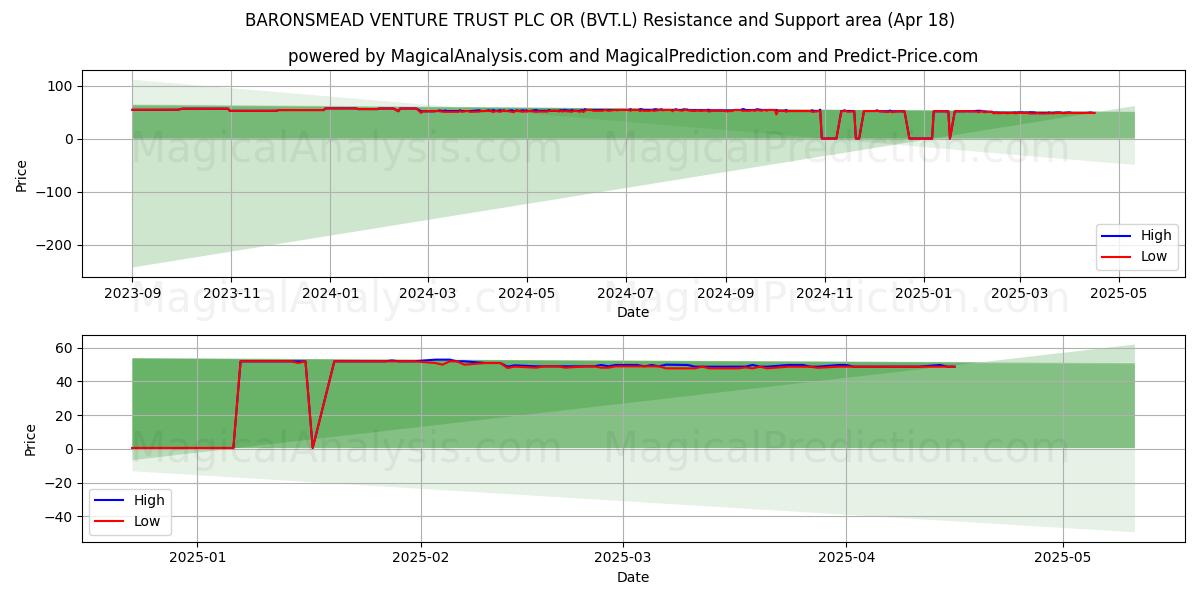Click the top chart x-axis label '2024-05'
Image resolution: width=1200 pixels, height=600 pixels.
[527, 294]
